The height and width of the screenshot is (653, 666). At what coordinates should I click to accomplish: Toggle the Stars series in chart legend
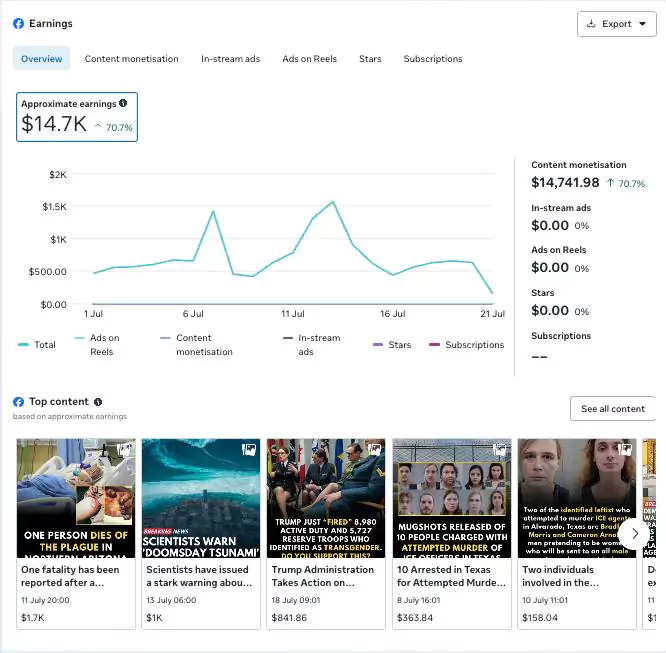tap(391, 345)
